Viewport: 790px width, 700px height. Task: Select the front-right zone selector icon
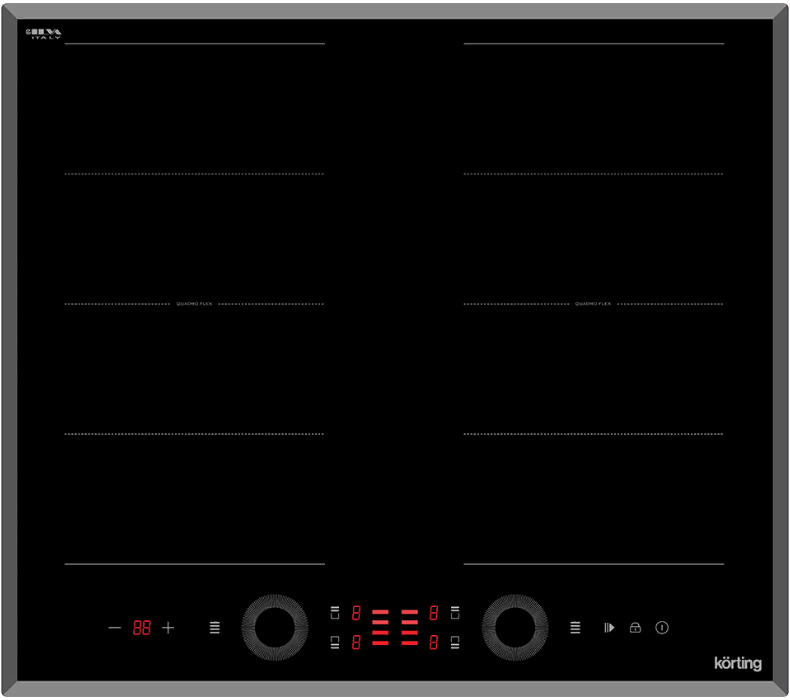[x=455, y=642]
